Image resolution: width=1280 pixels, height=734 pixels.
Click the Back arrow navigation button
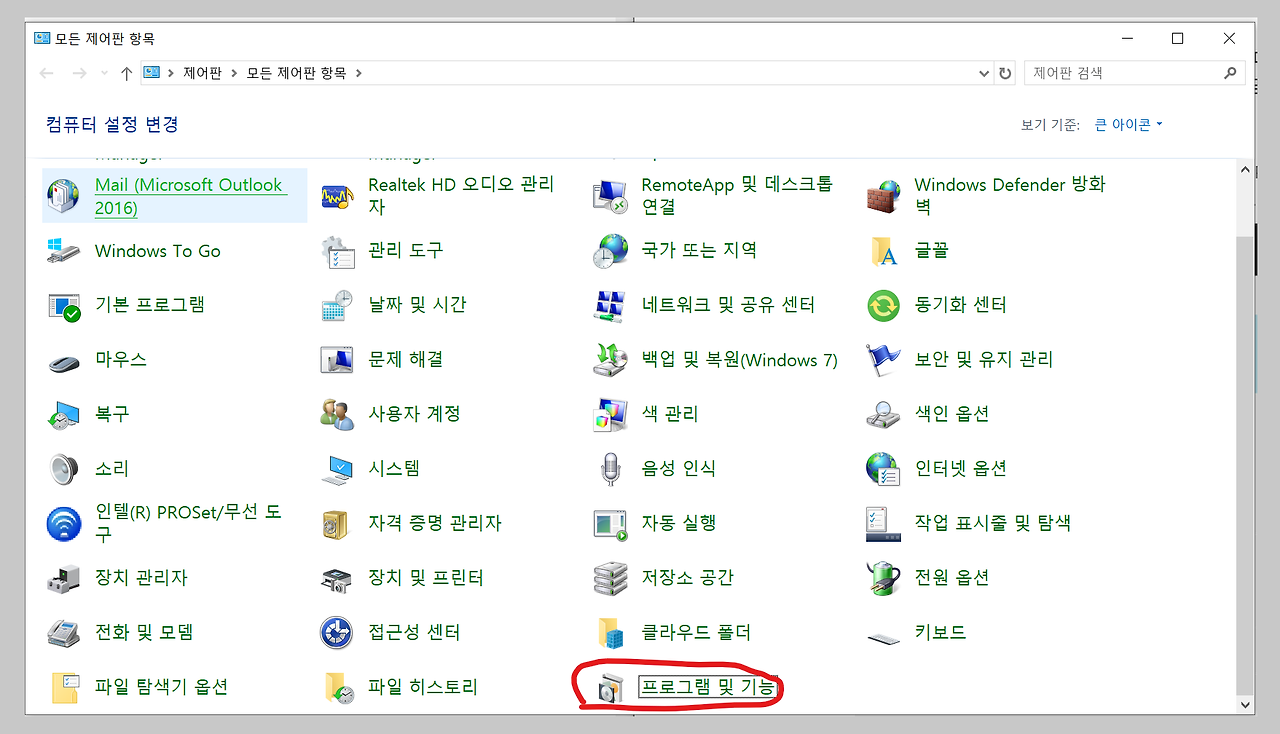tap(46, 73)
